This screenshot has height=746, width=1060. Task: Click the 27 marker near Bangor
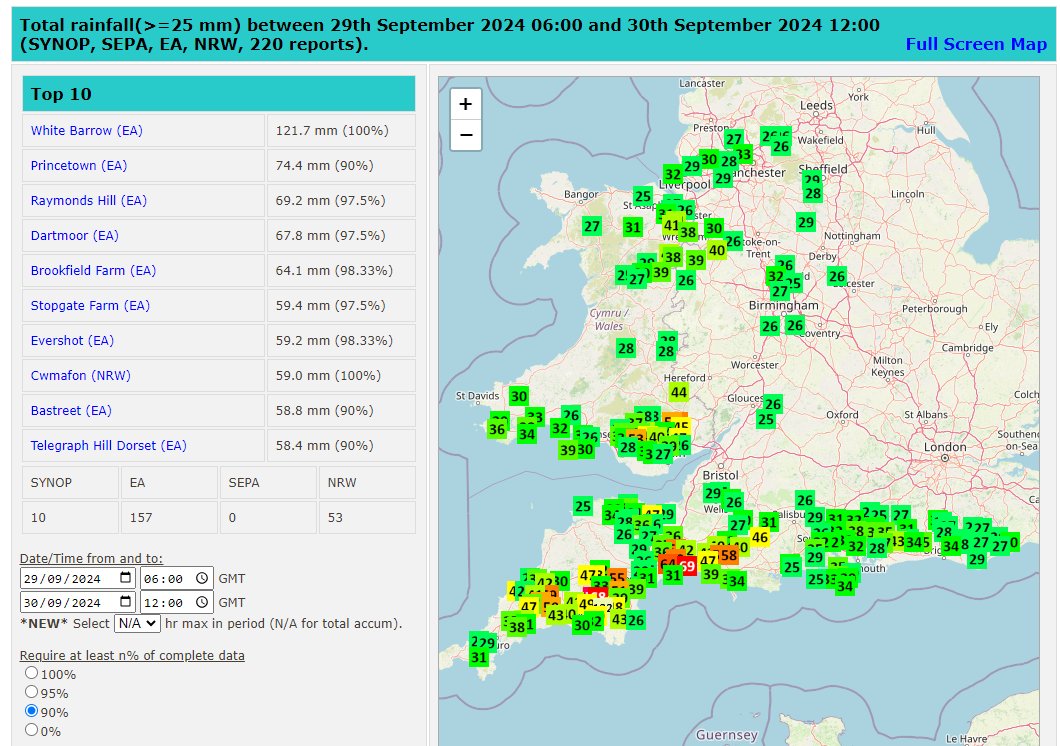[592, 226]
